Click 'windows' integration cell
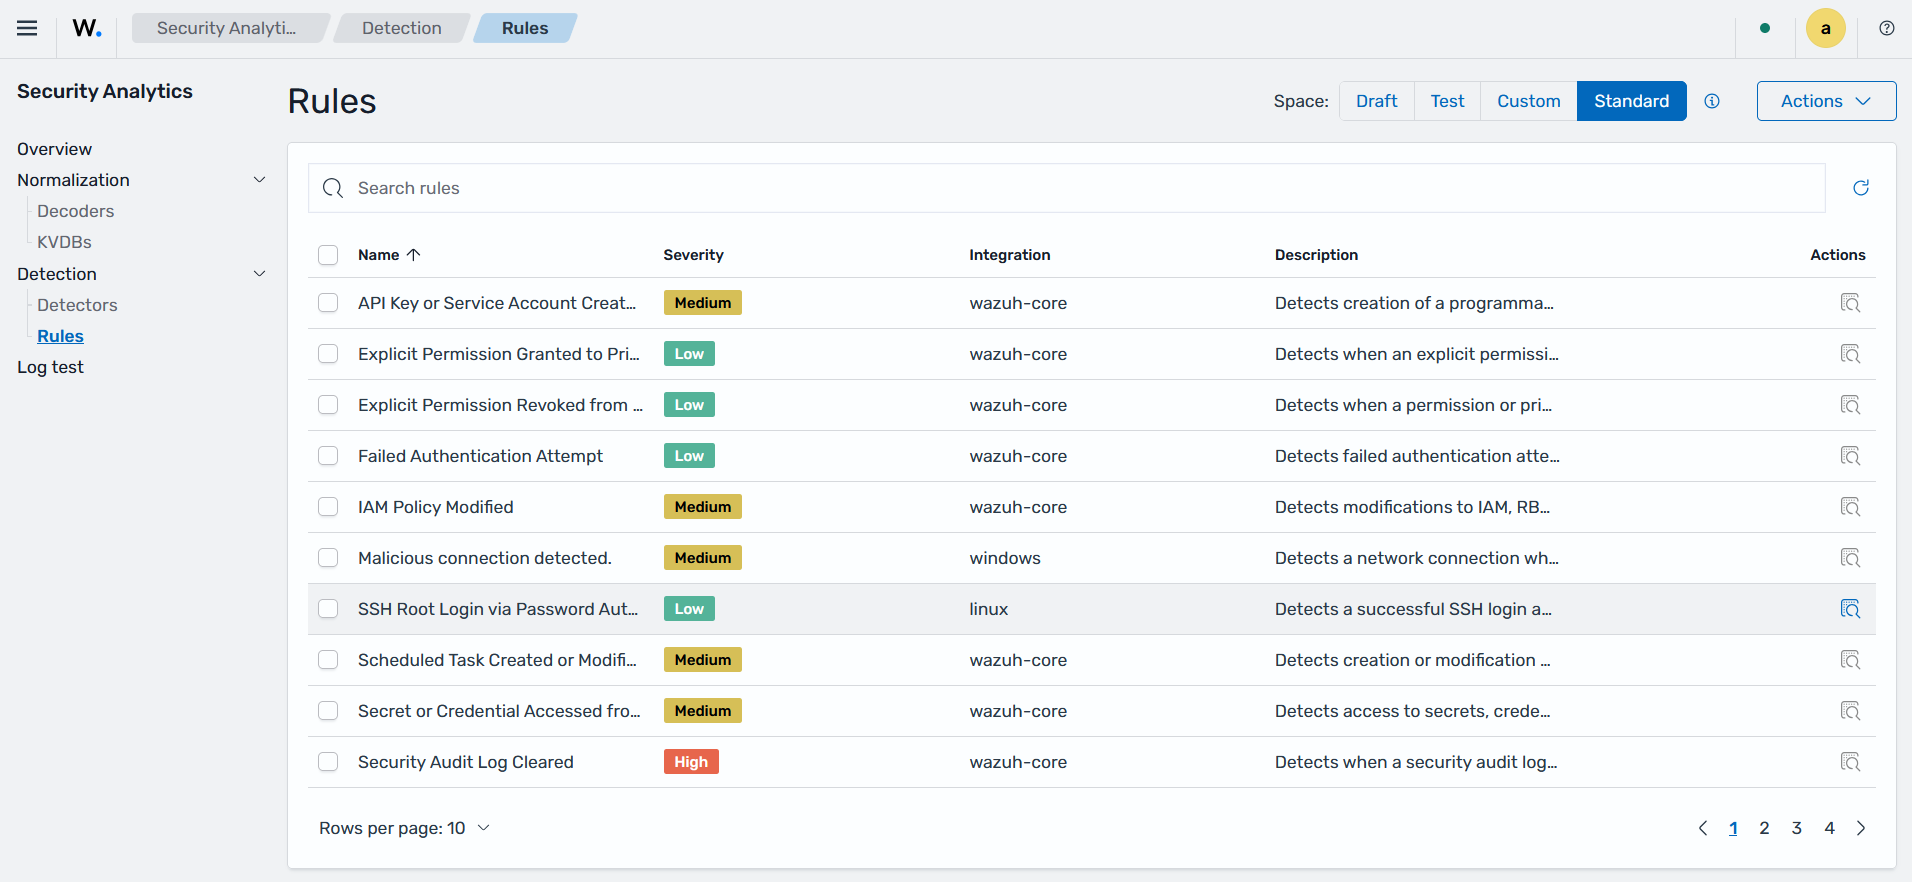Viewport: 1912px width, 882px height. (1004, 558)
